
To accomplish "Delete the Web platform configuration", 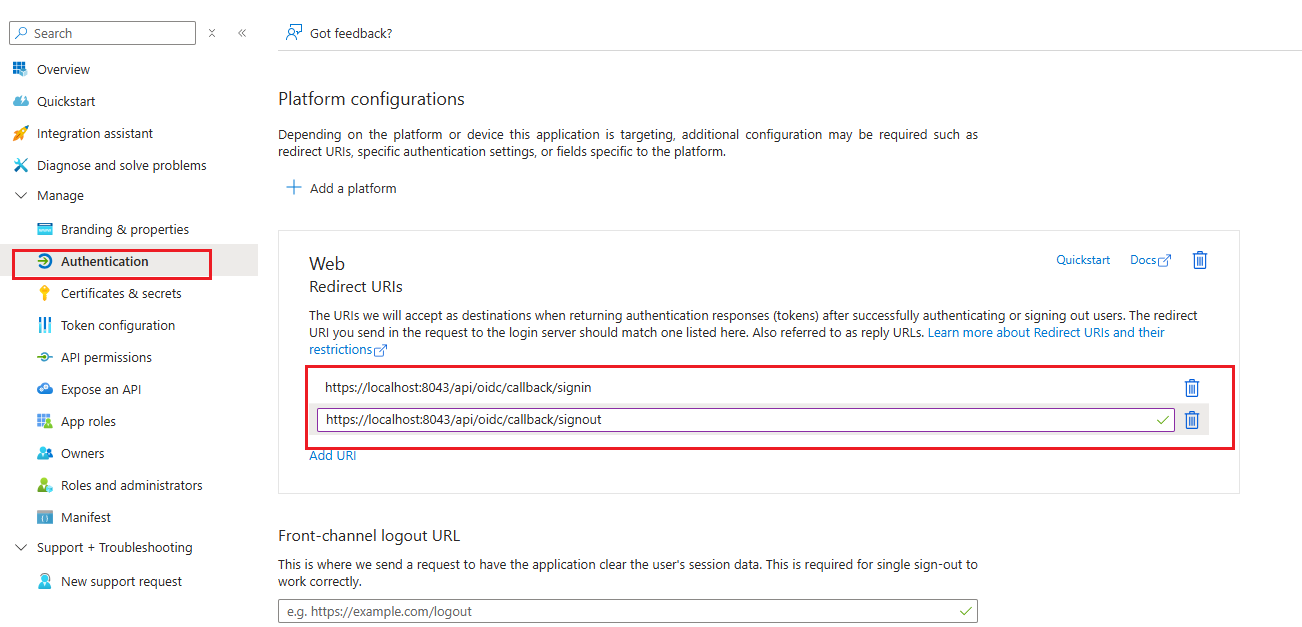I will click(x=1200, y=260).
